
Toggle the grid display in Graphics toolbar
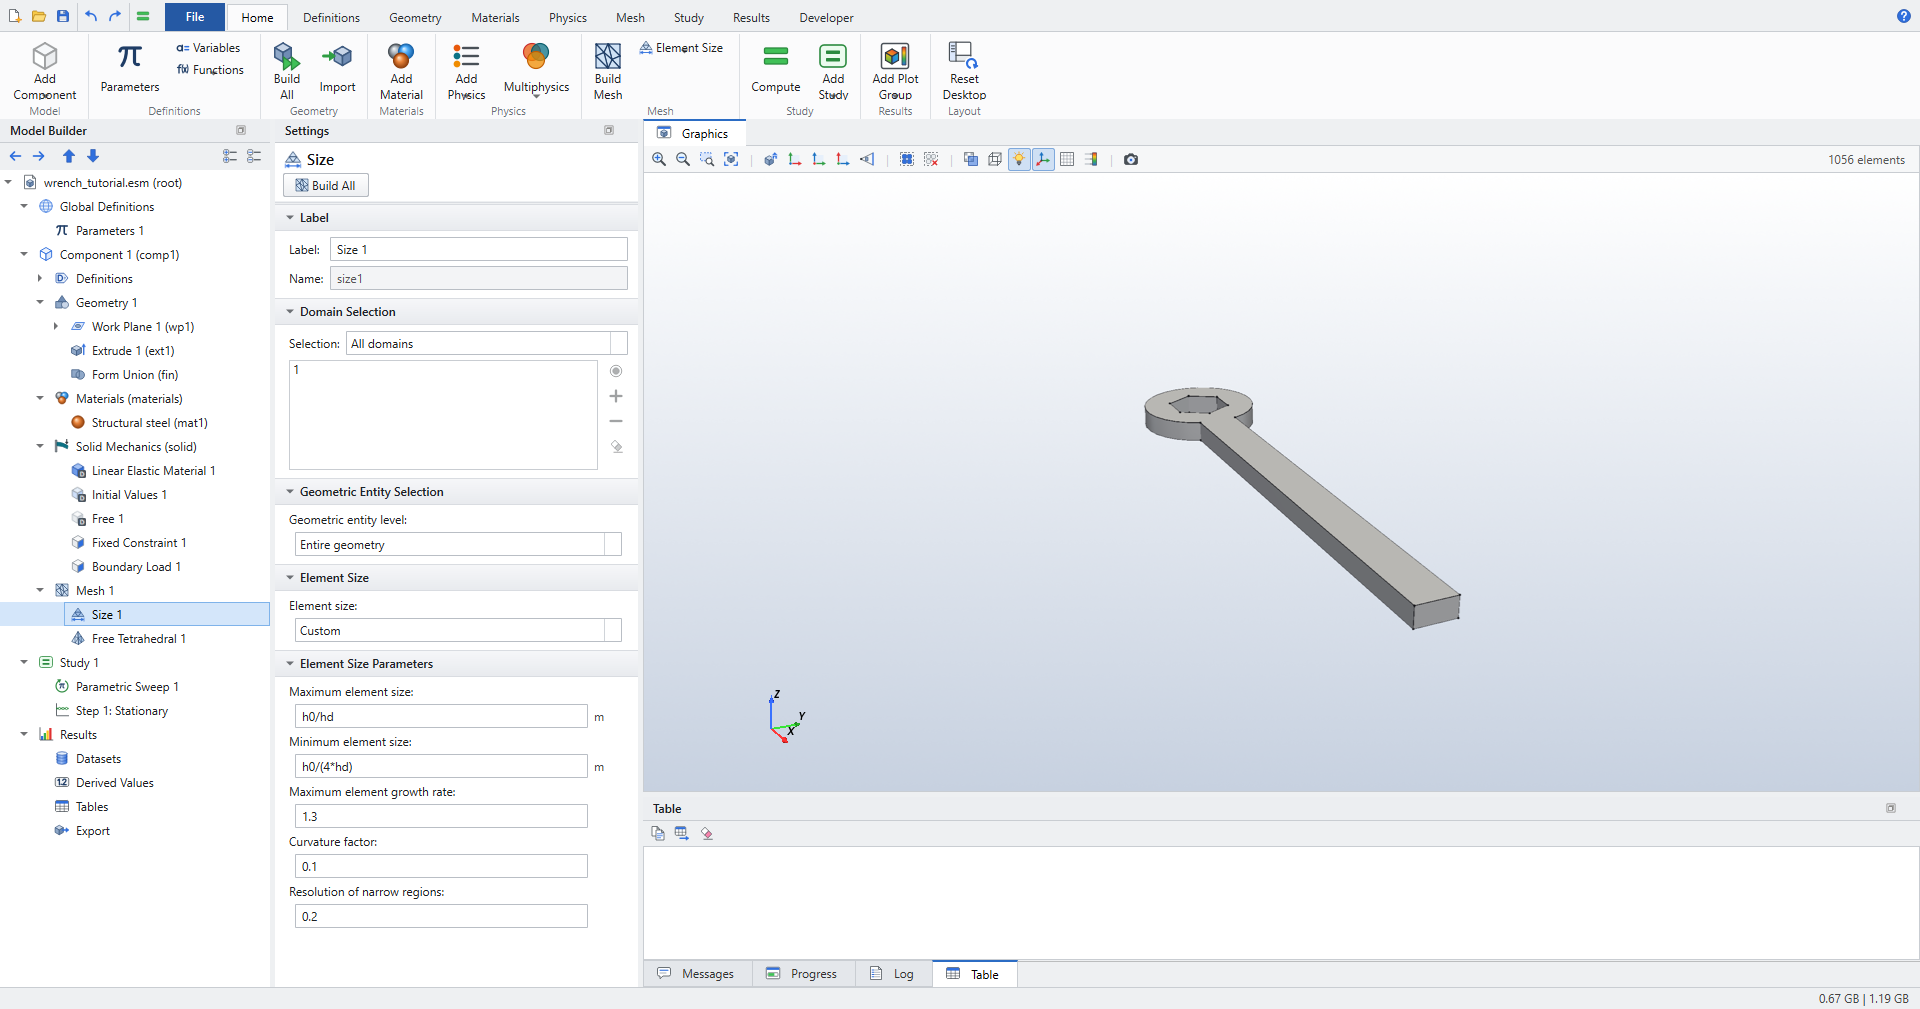pyautogui.click(x=1067, y=159)
